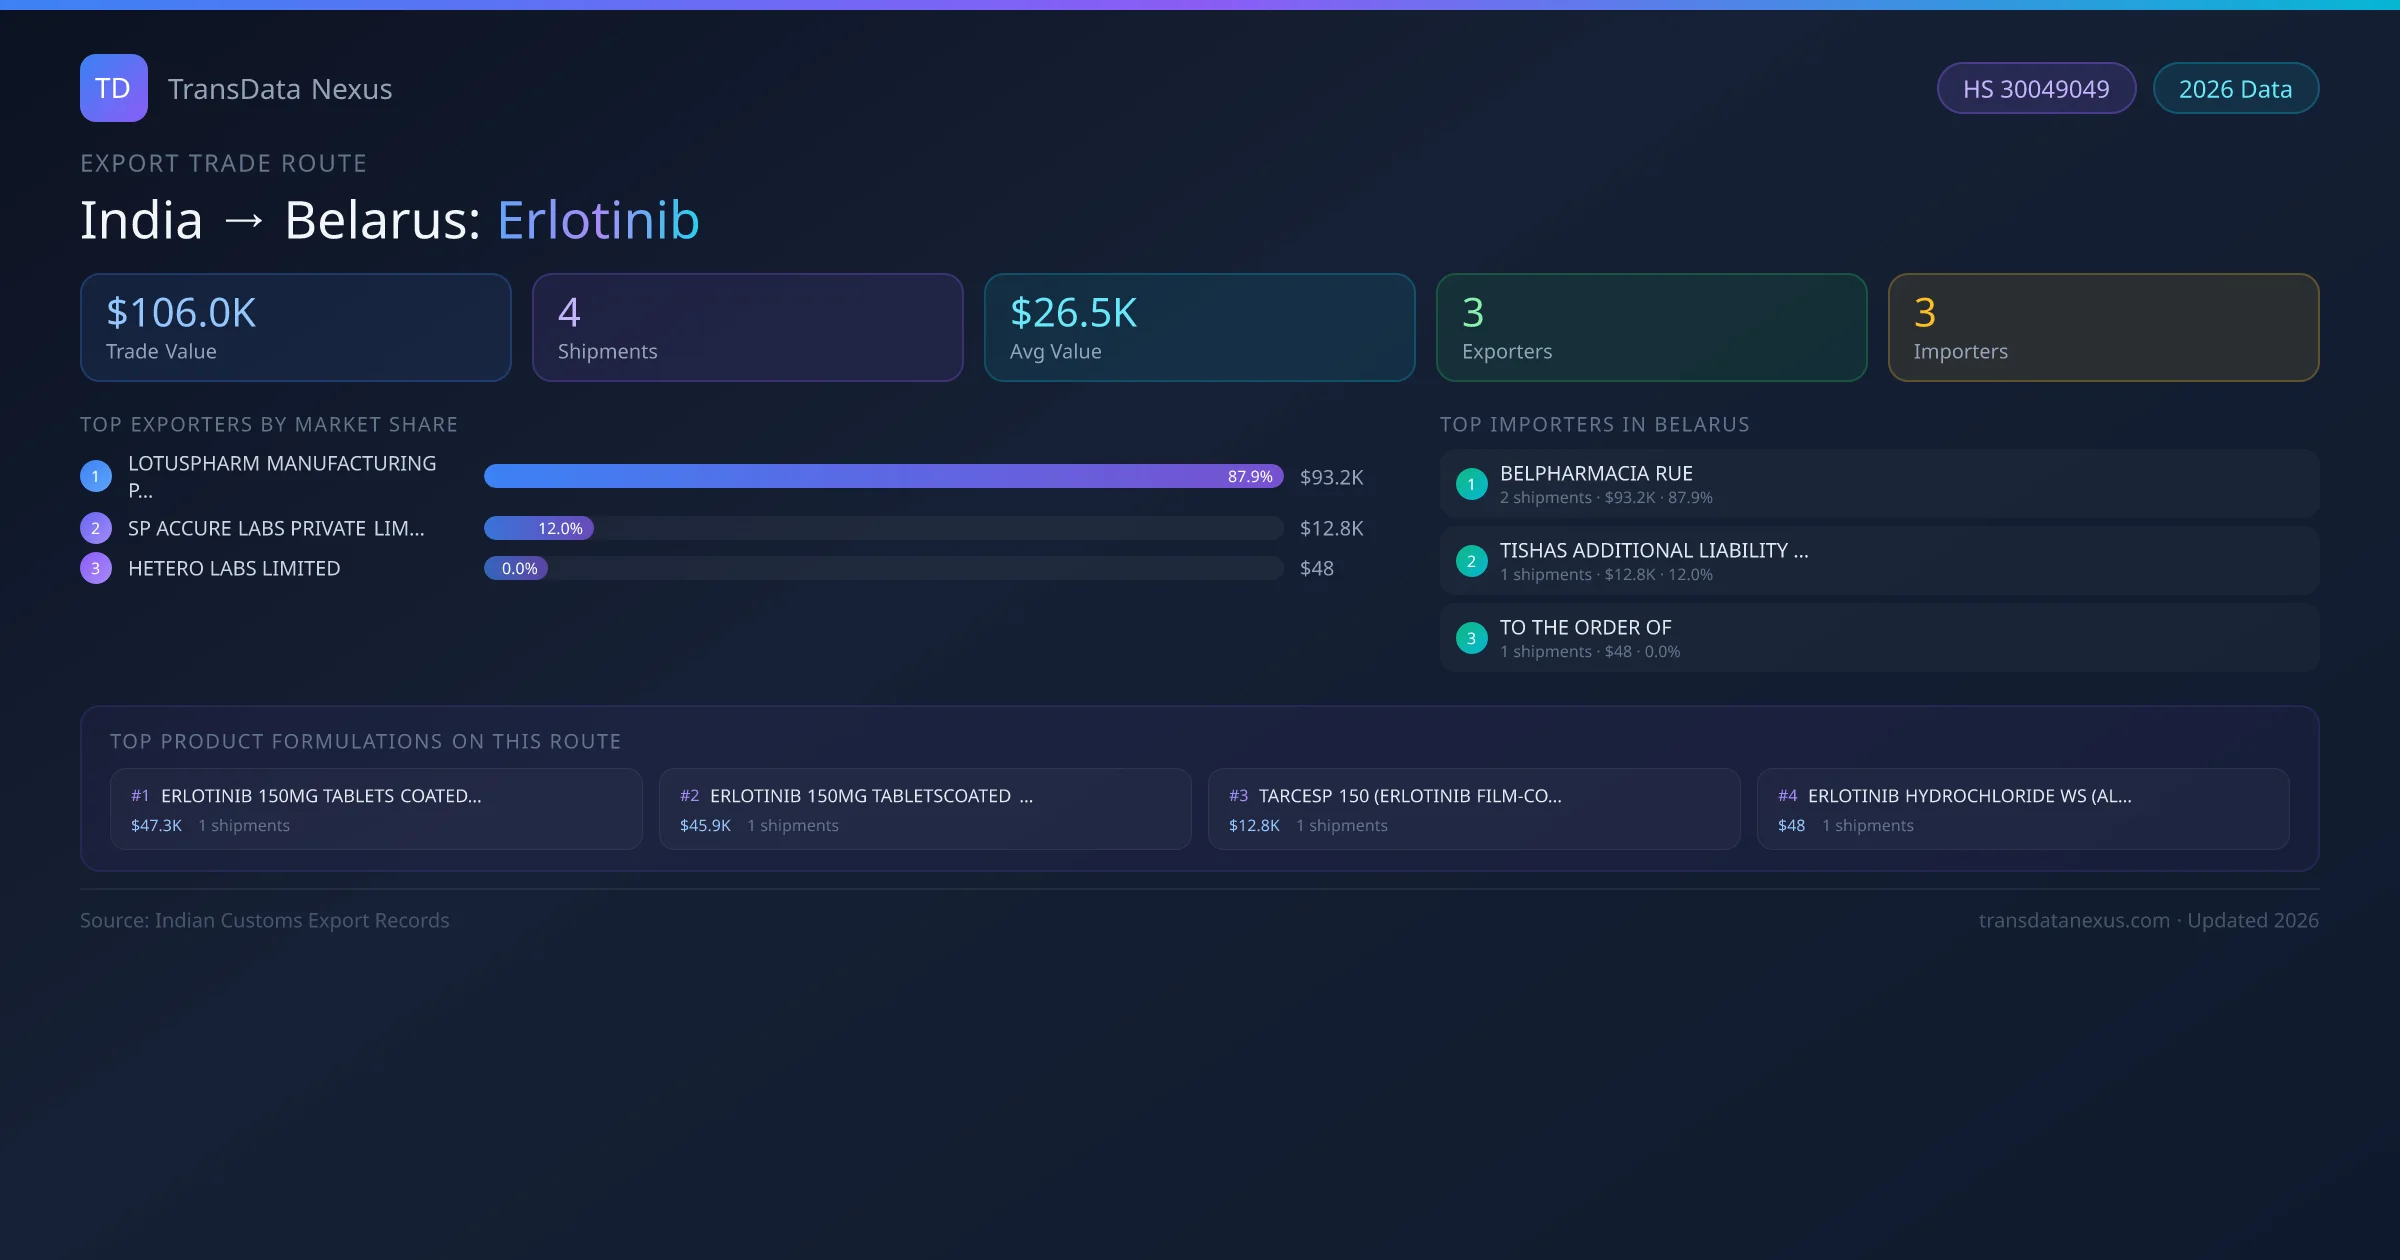Click the TD logo icon

tap(113, 88)
